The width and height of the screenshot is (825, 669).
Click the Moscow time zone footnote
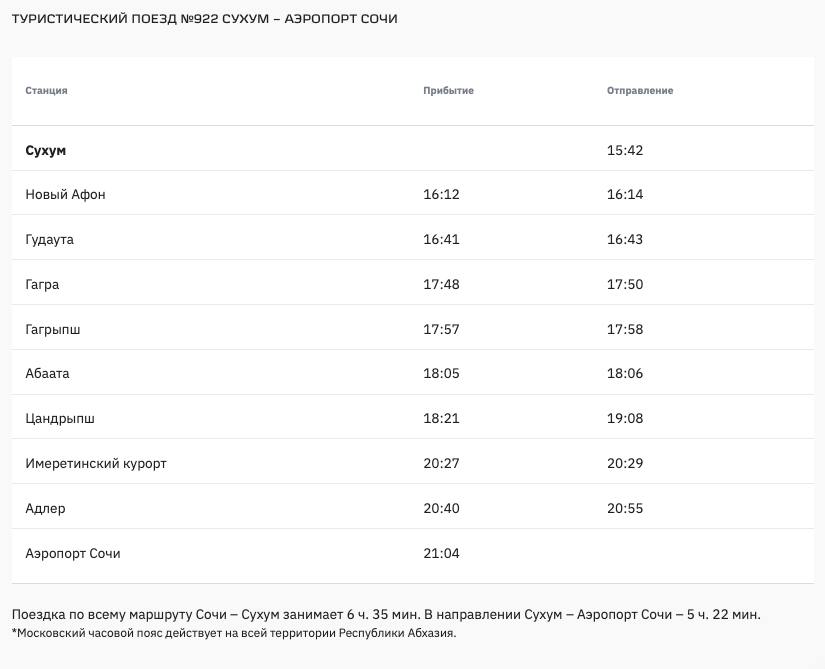point(234,633)
